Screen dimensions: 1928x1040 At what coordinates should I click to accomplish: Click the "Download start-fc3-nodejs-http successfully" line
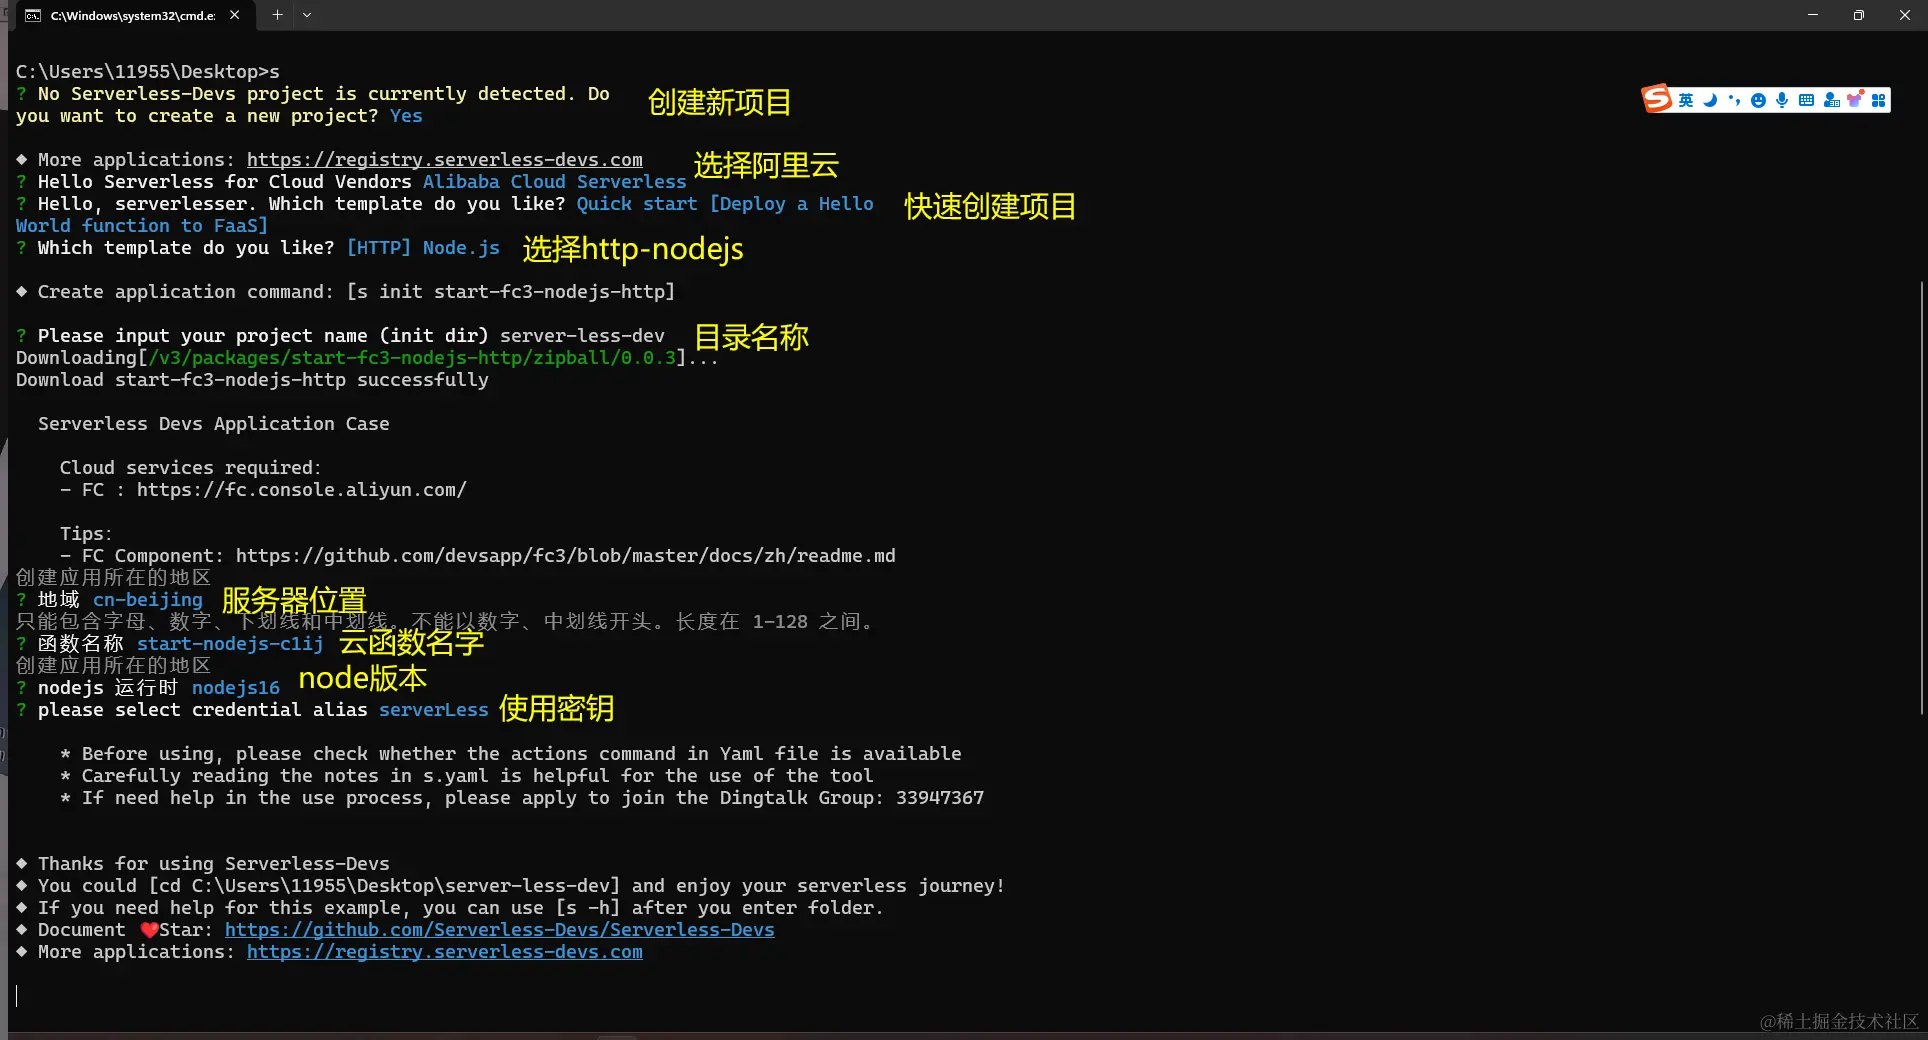coord(252,380)
